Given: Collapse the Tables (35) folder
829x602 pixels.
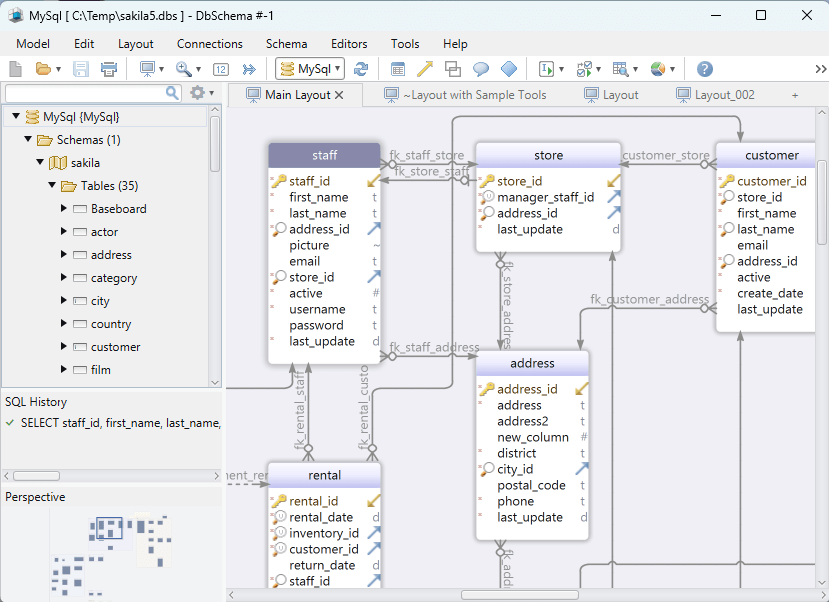Looking at the screenshot, I should coord(52,185).
